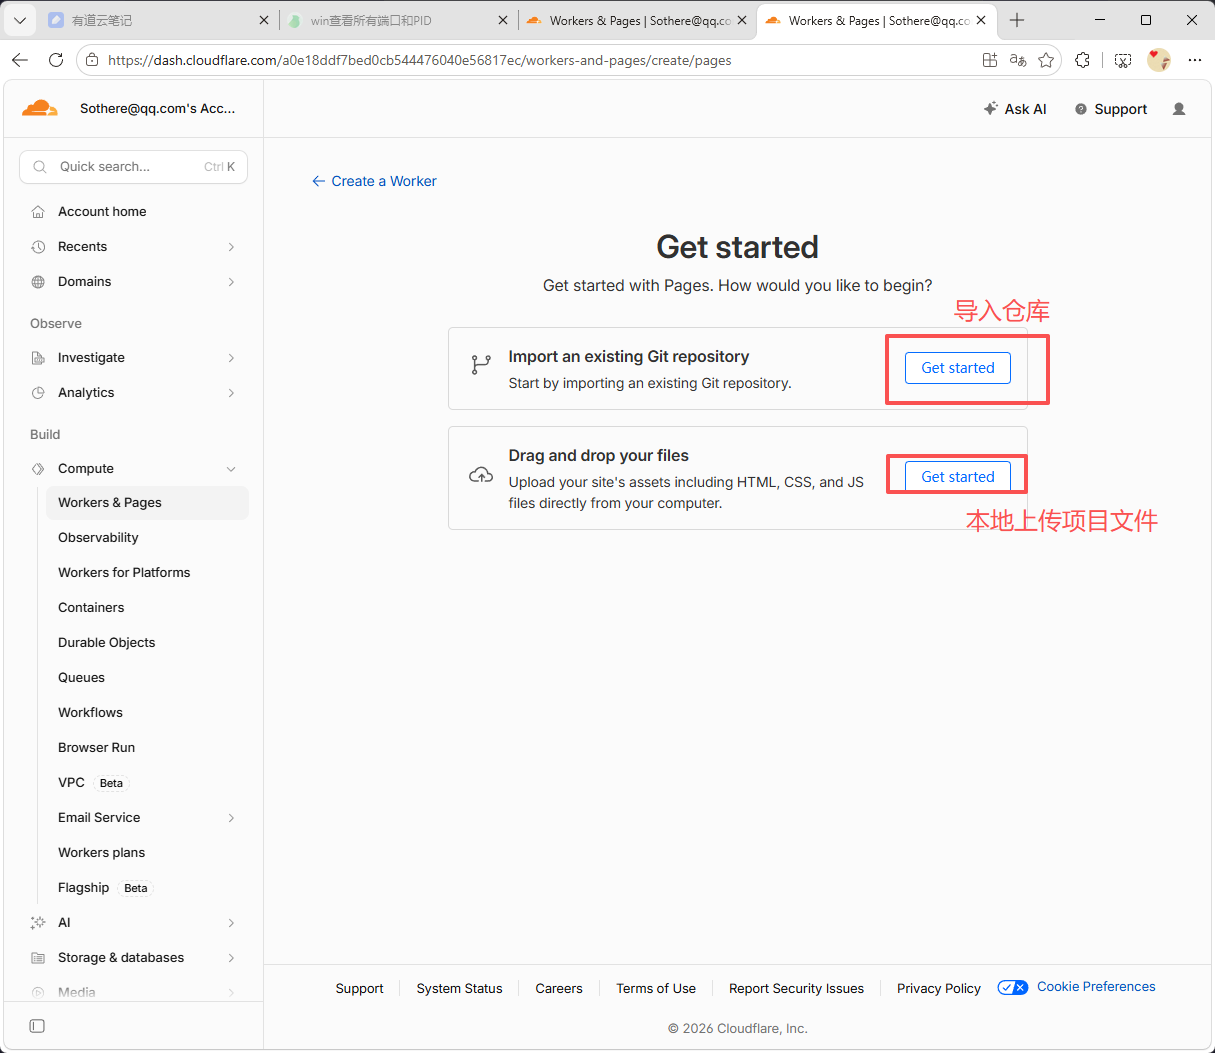
Task: Get started importing existing Git repository
Action: click(x=957, y=368)
